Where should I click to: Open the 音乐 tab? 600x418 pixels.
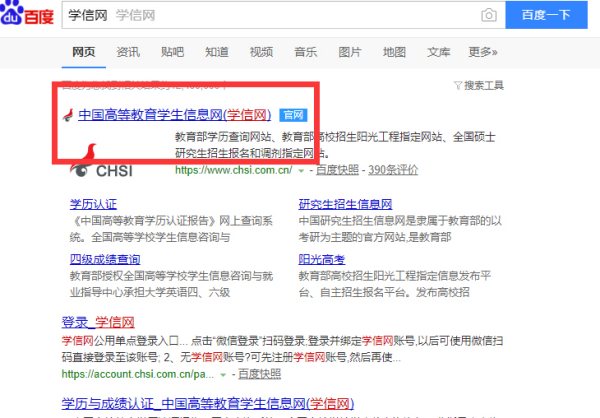305,52
